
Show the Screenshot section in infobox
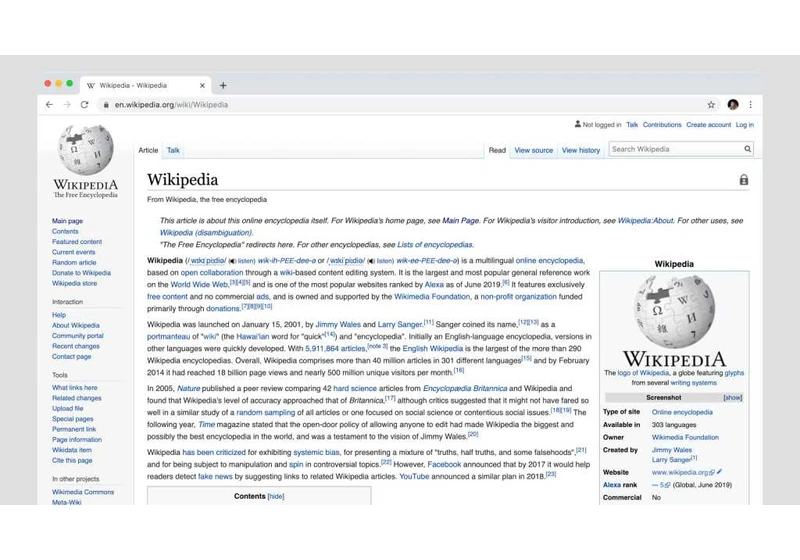click(x=733, y=397)
